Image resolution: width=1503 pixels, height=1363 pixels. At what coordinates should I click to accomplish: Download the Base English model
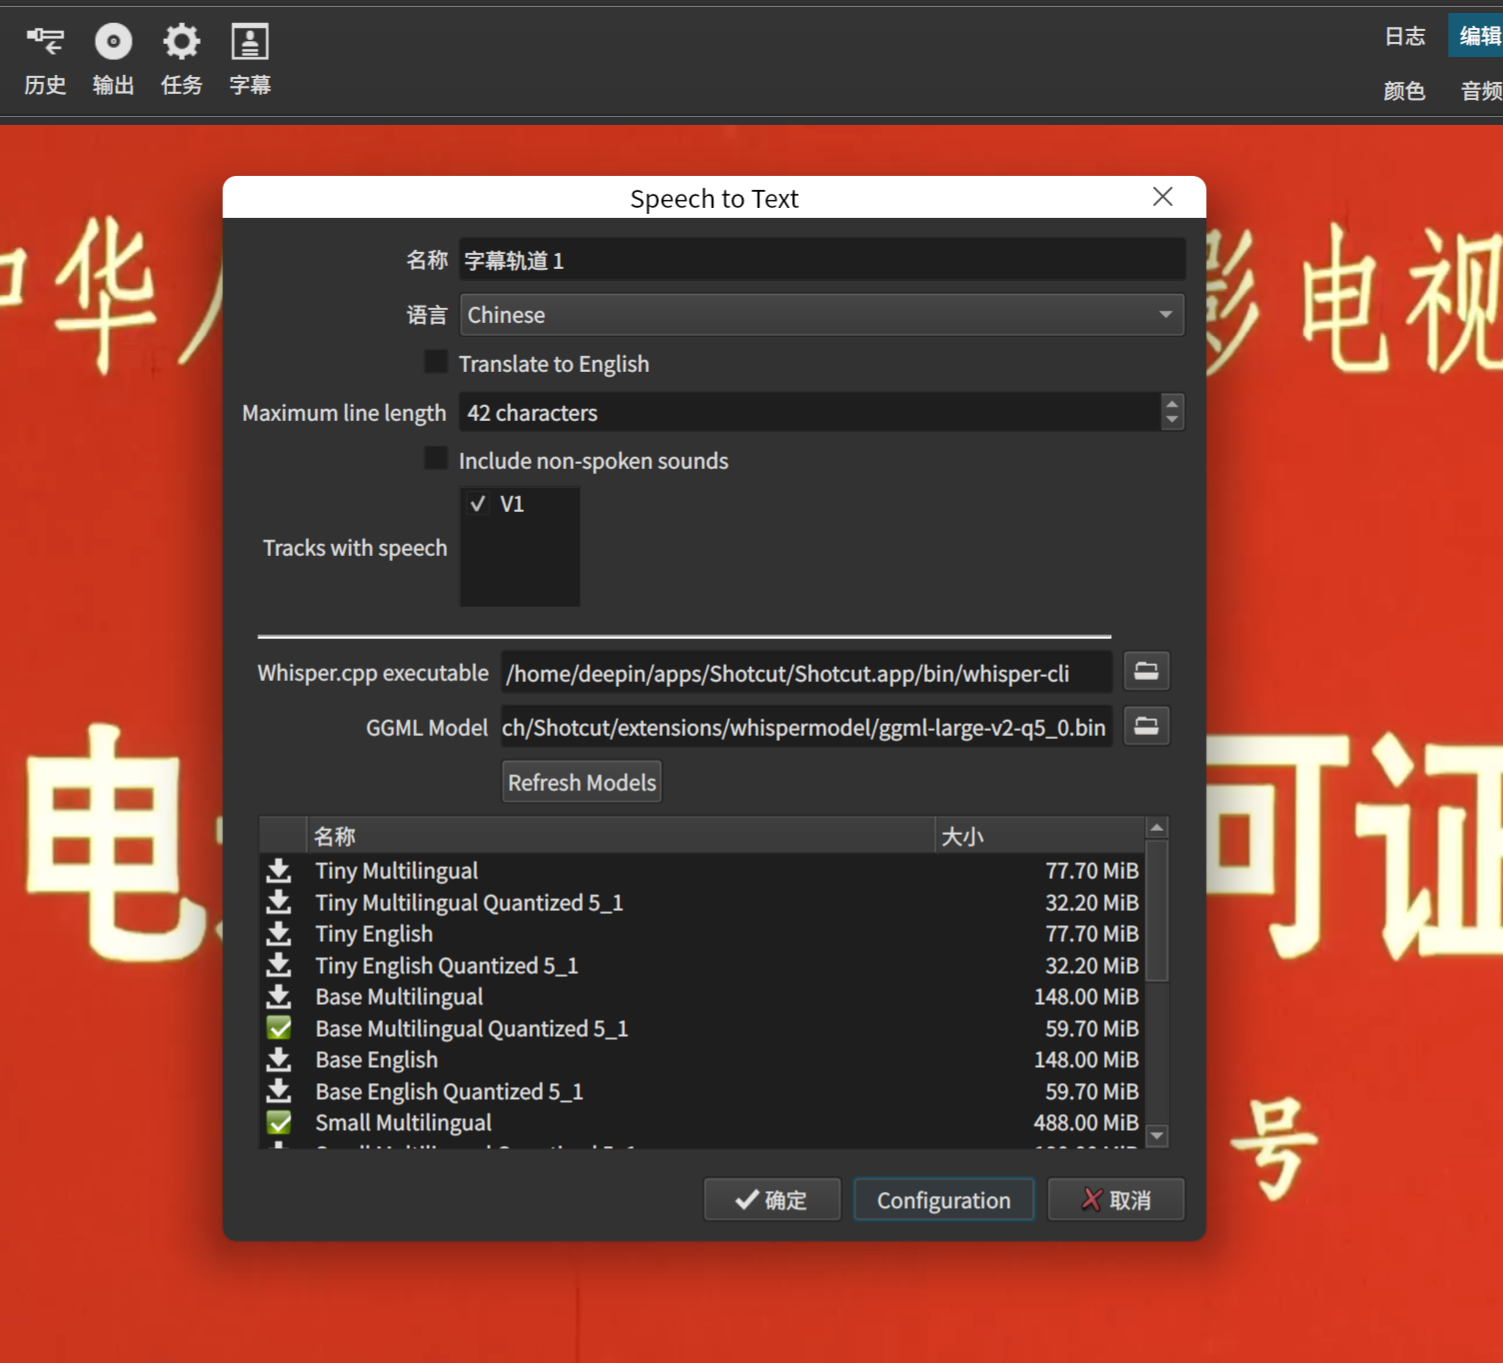pos(279,1059)
